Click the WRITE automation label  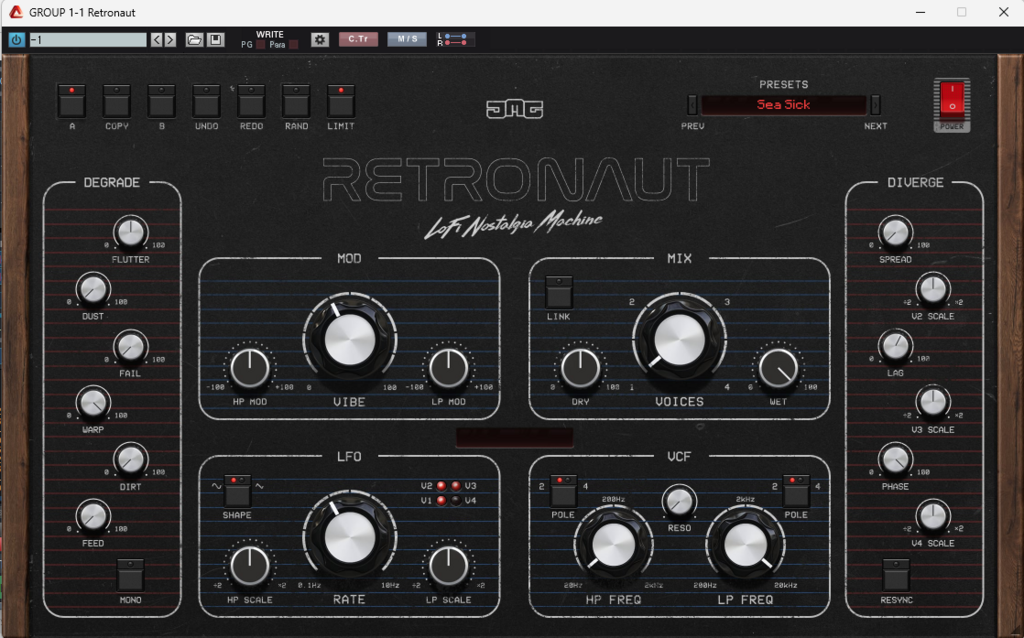(x=270, y=35)
